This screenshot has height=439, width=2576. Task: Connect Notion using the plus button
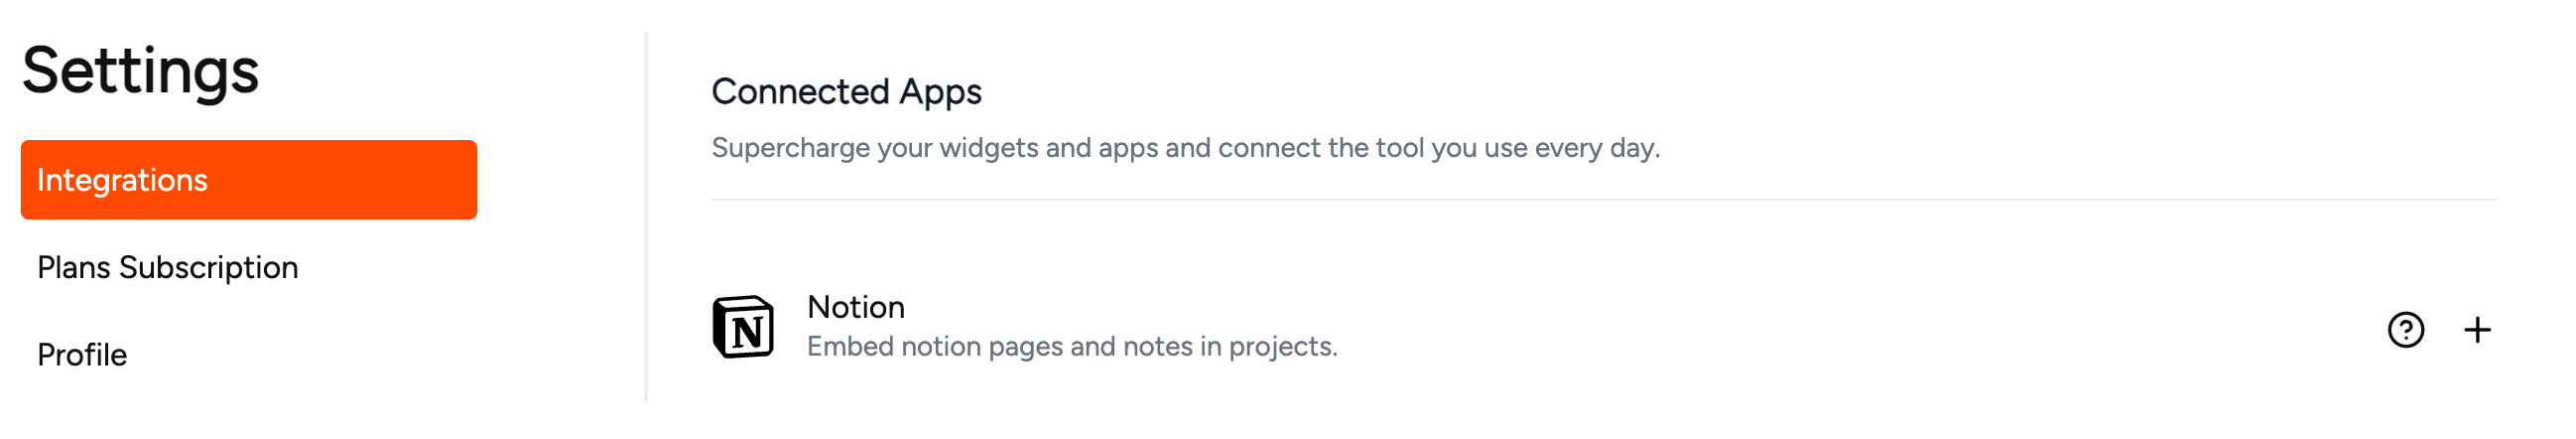tap(2477, 330)
